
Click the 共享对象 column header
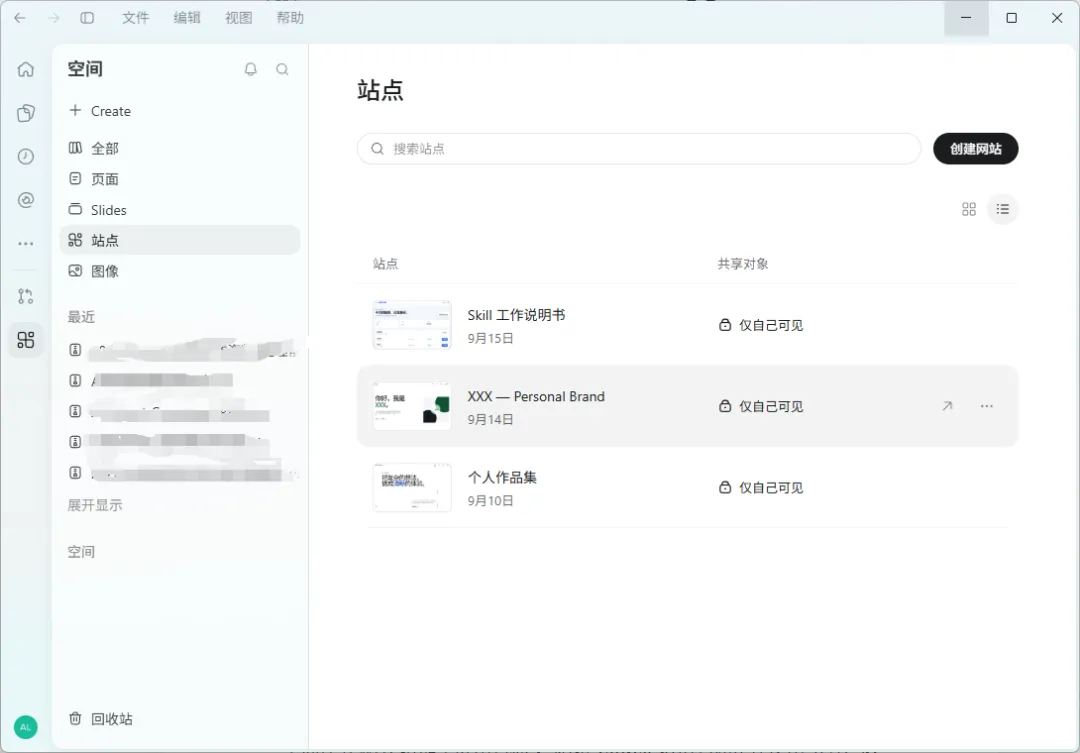(742, 264)
